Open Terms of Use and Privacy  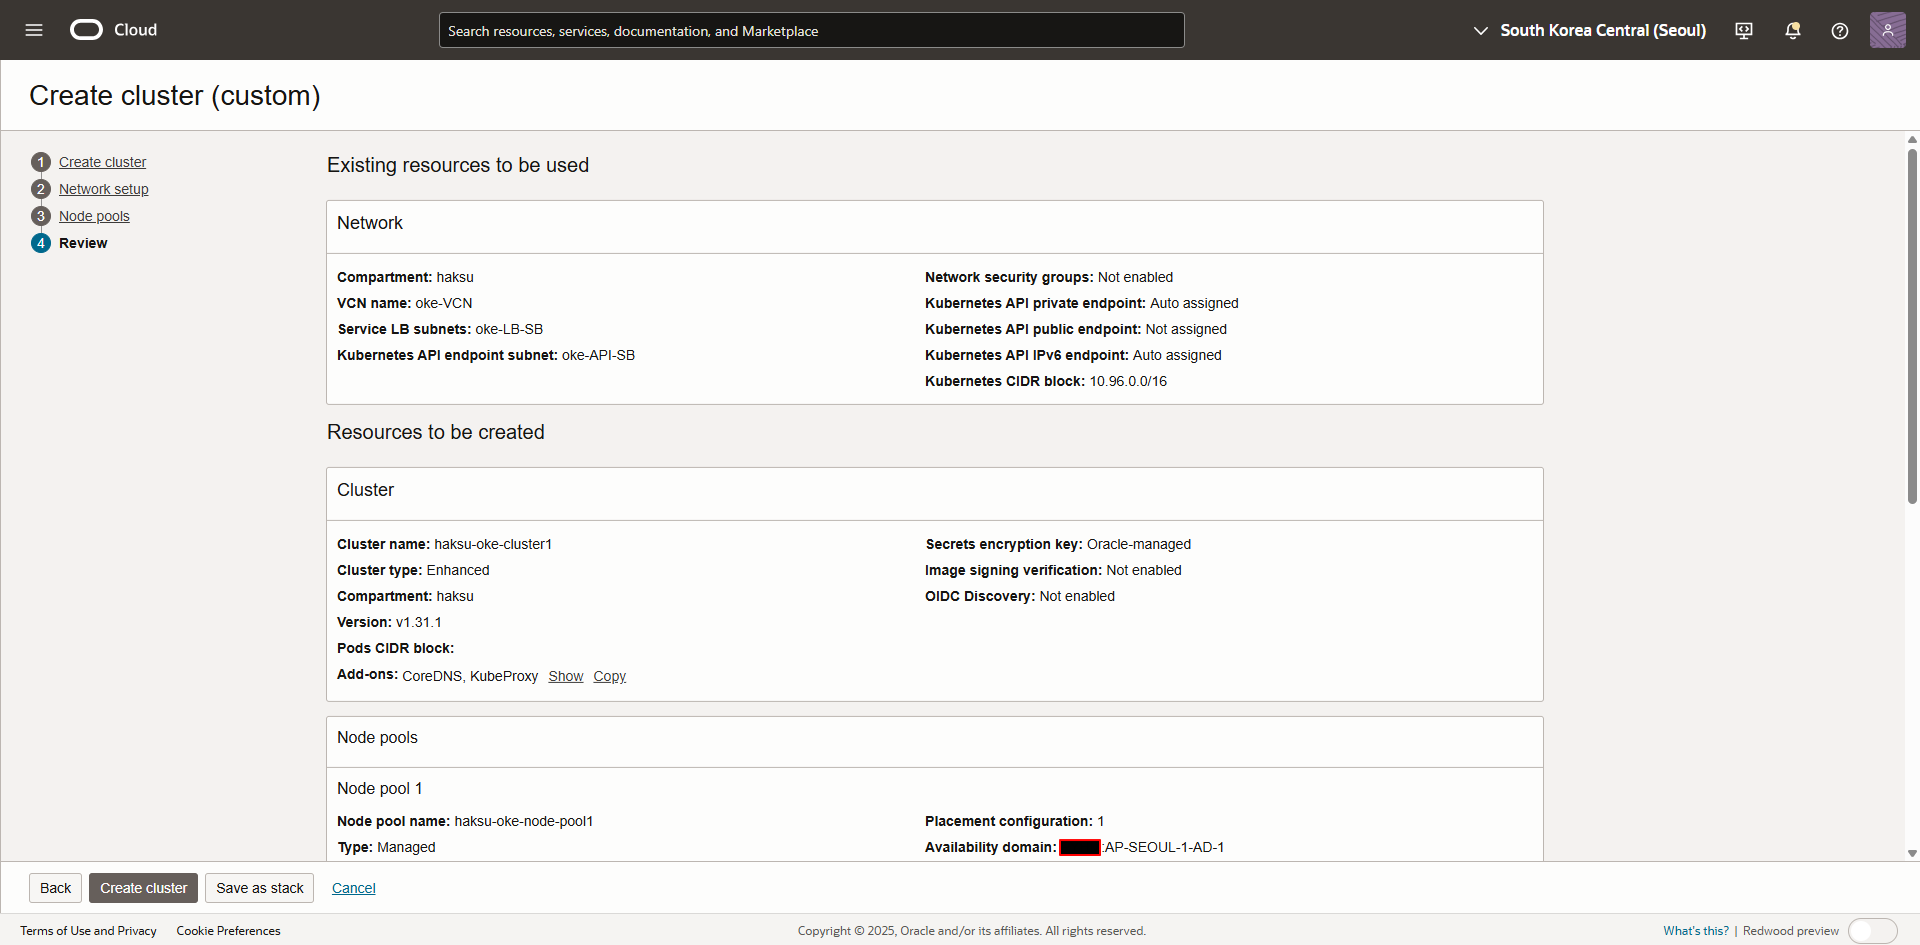[x=88, y=931]
